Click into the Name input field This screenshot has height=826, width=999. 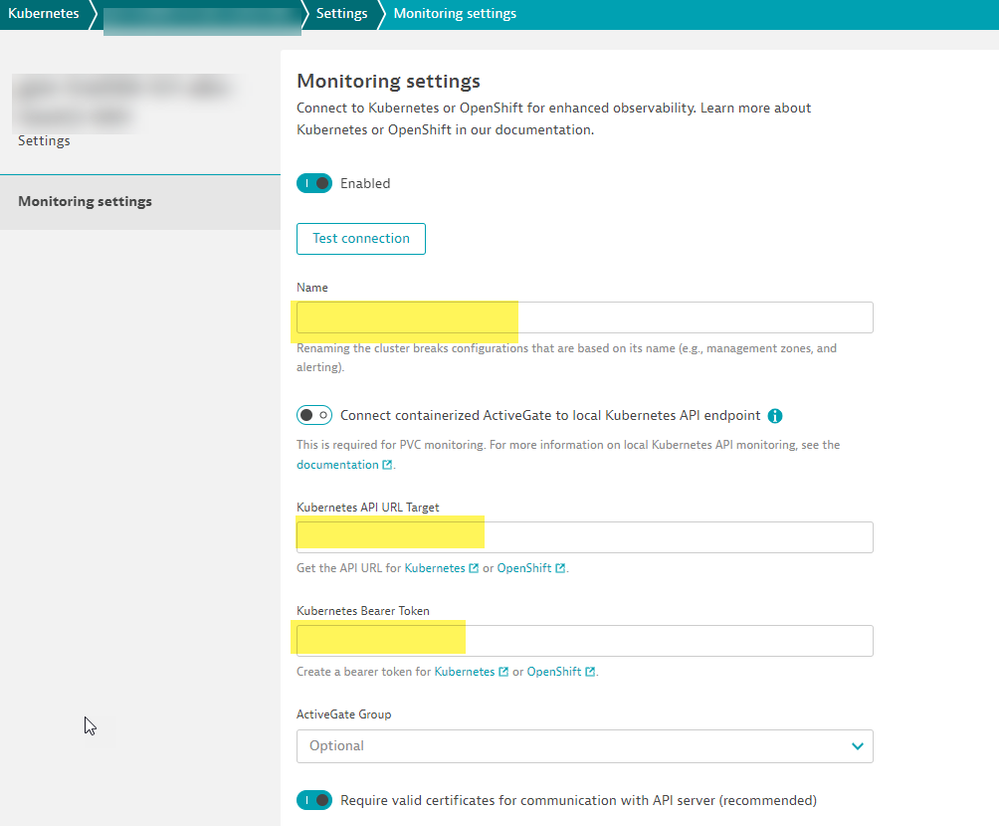[x=584, y=318]
